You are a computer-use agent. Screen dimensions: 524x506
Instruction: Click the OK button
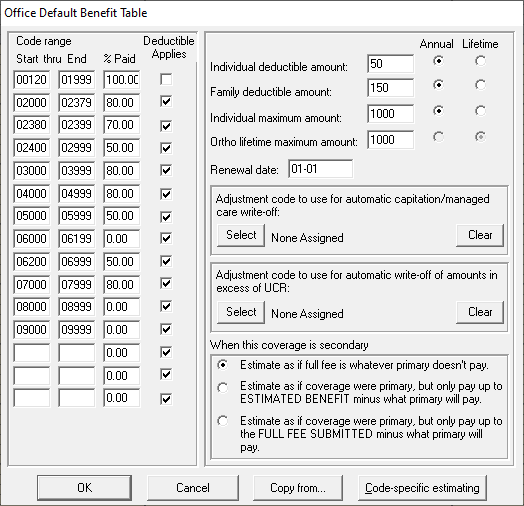coord(85,488)
